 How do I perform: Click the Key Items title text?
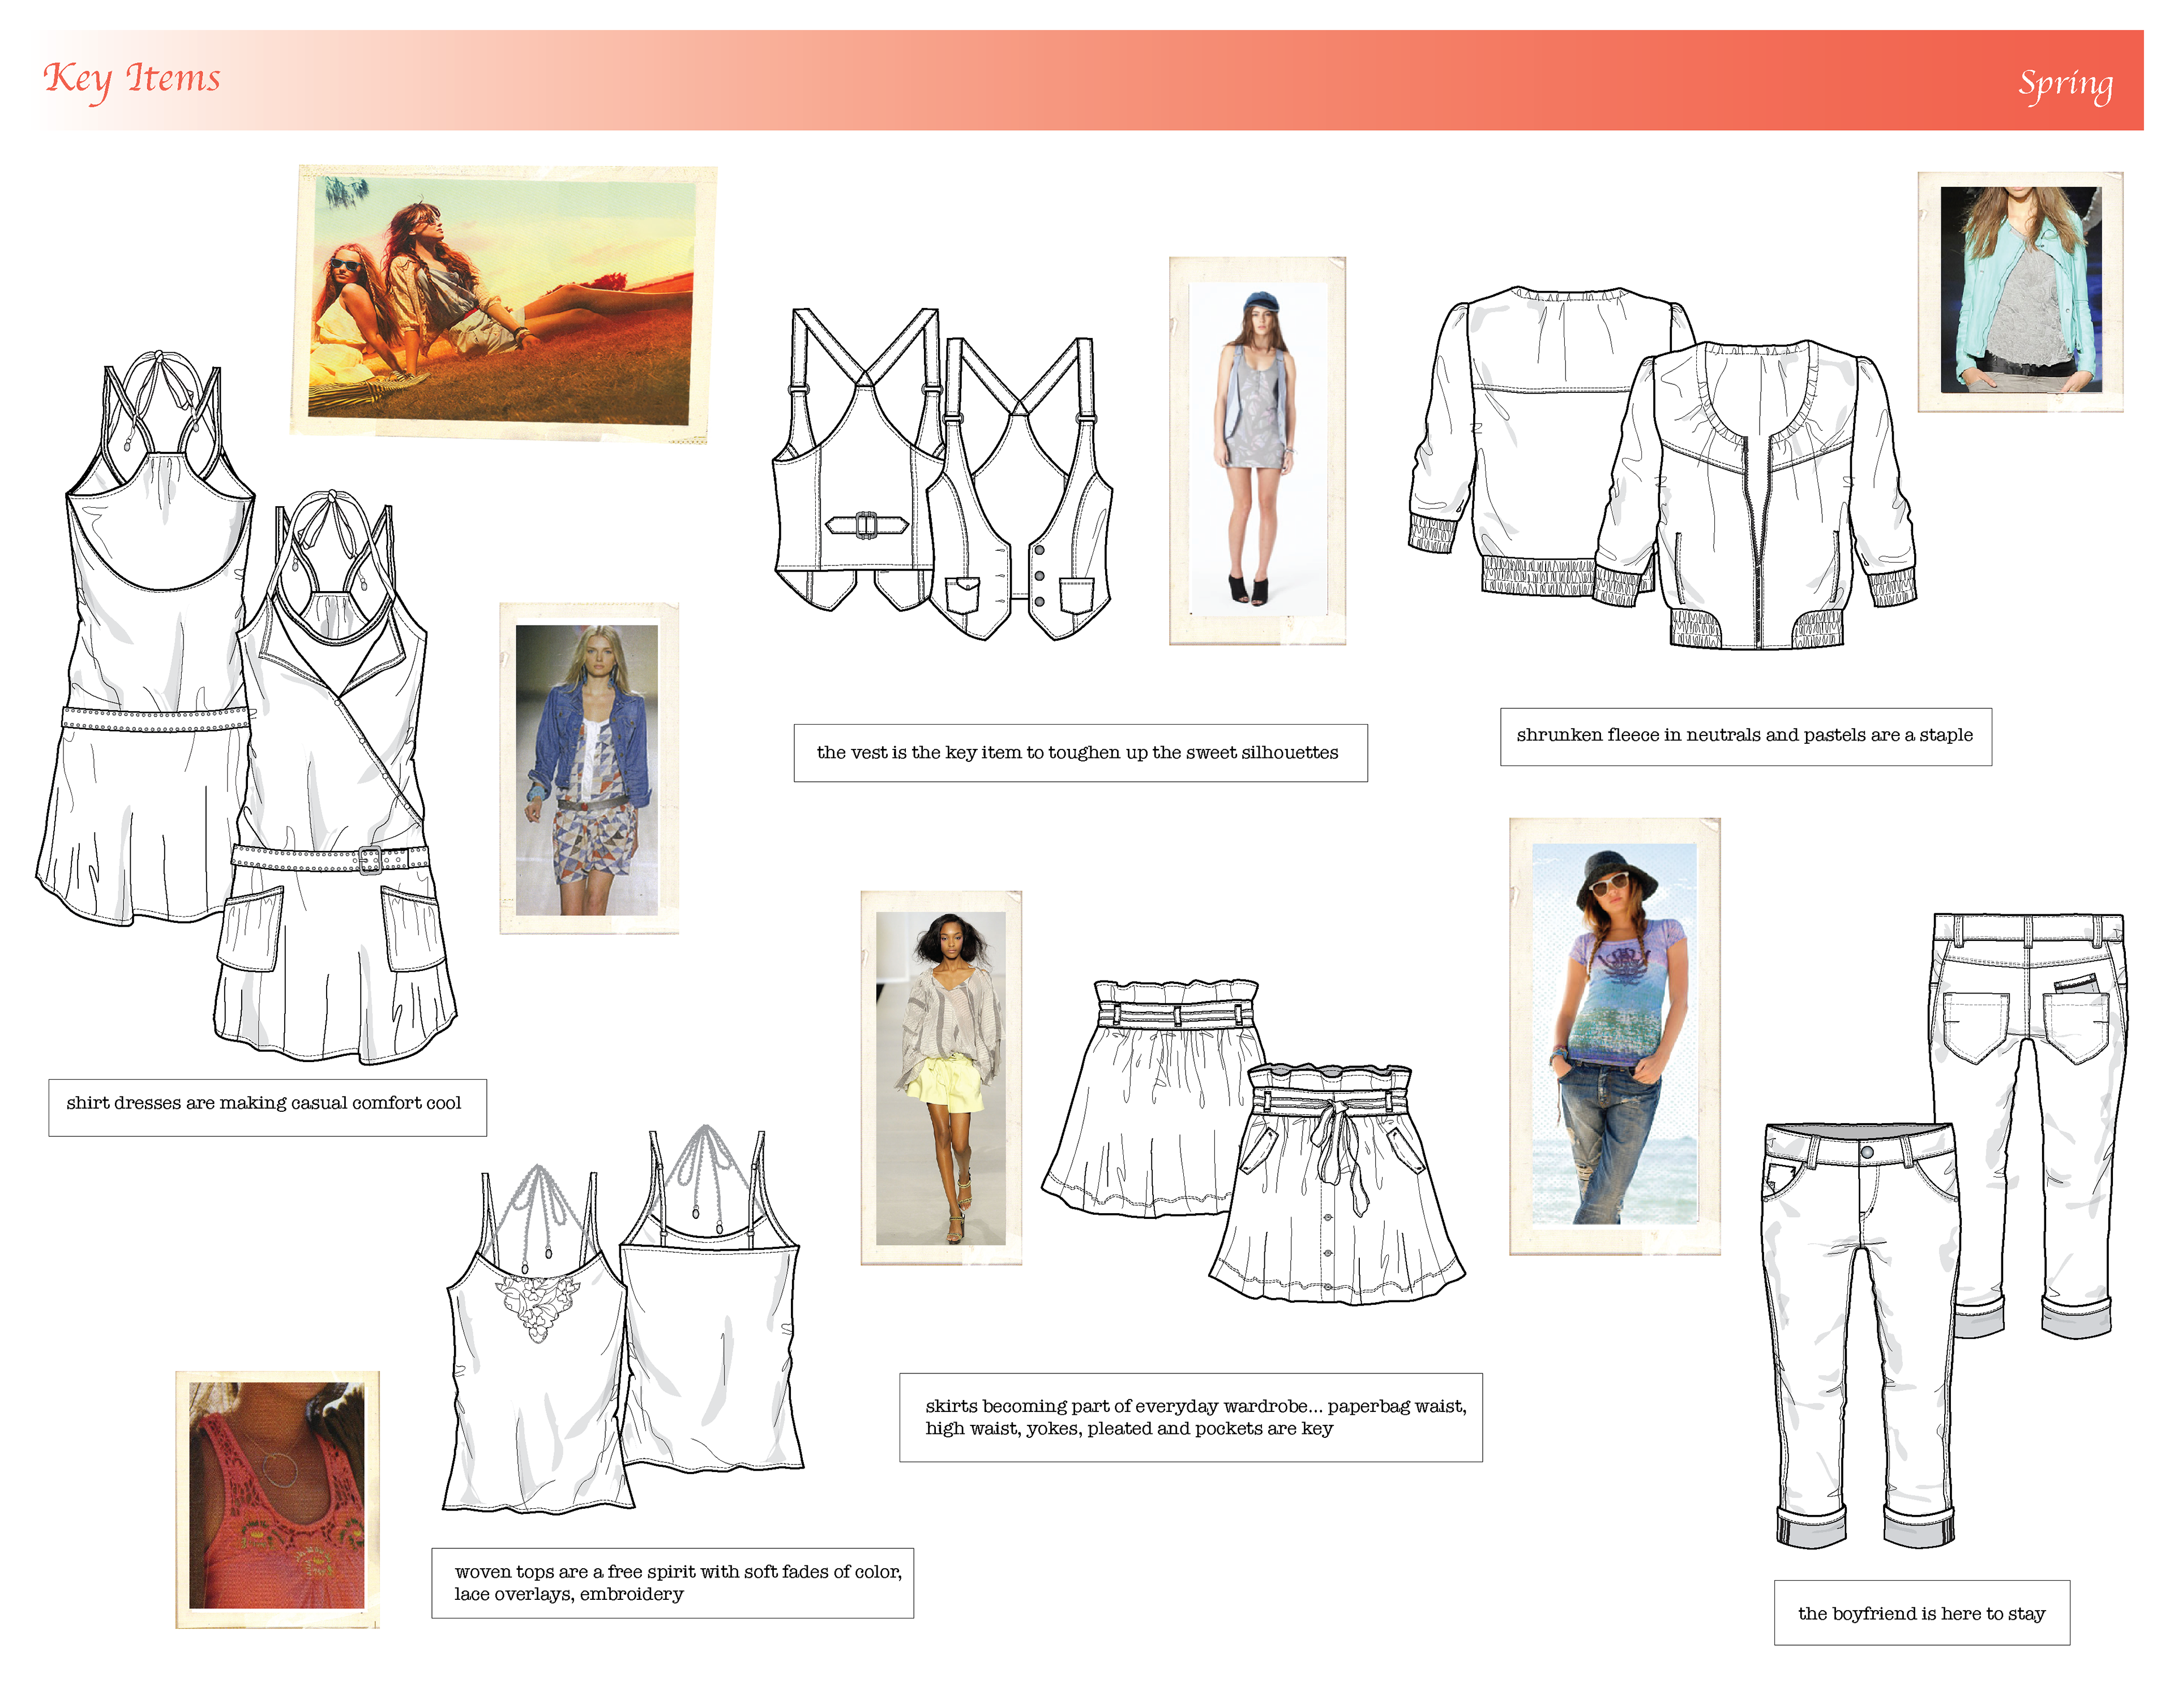(x=132, y=79)
